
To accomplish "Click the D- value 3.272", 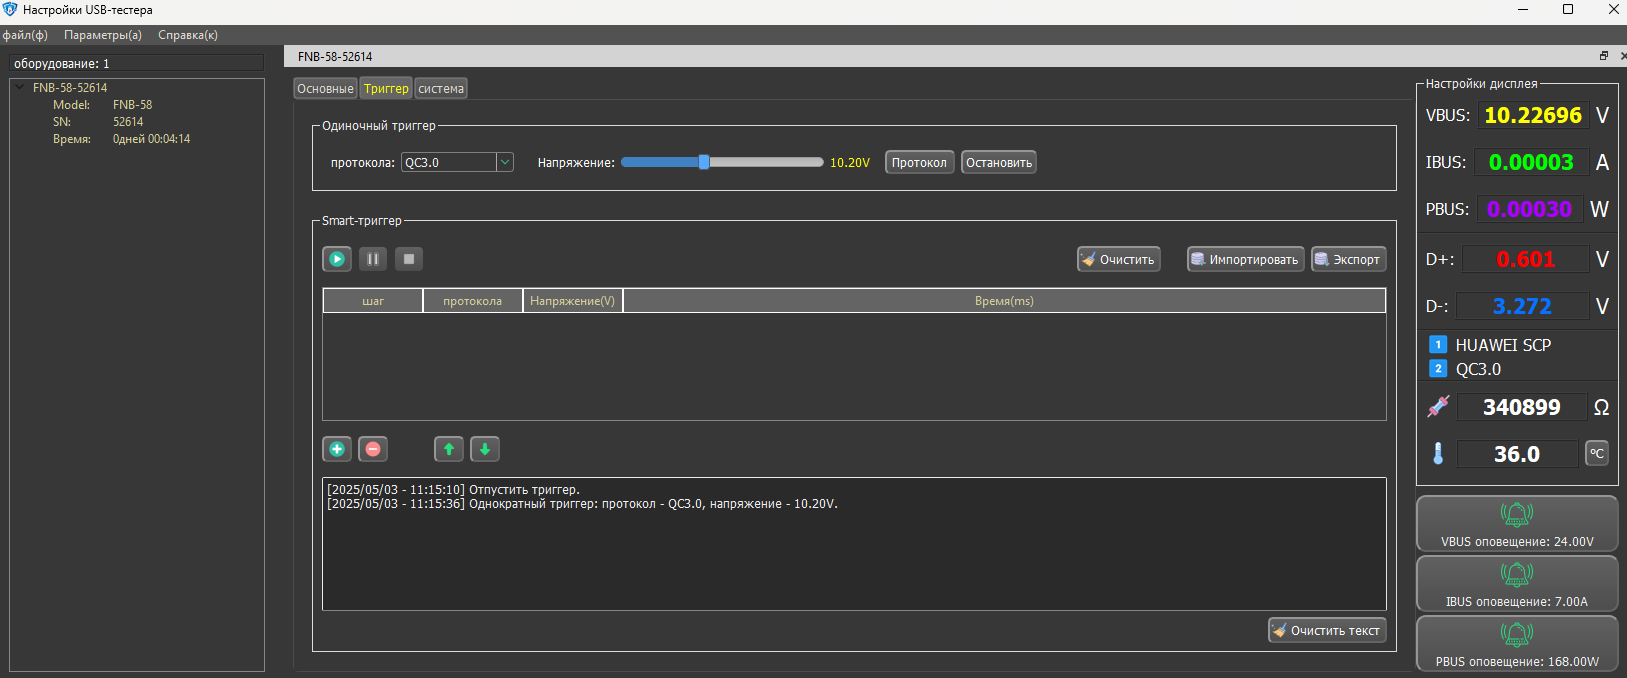I will [x=1522, y=306].
